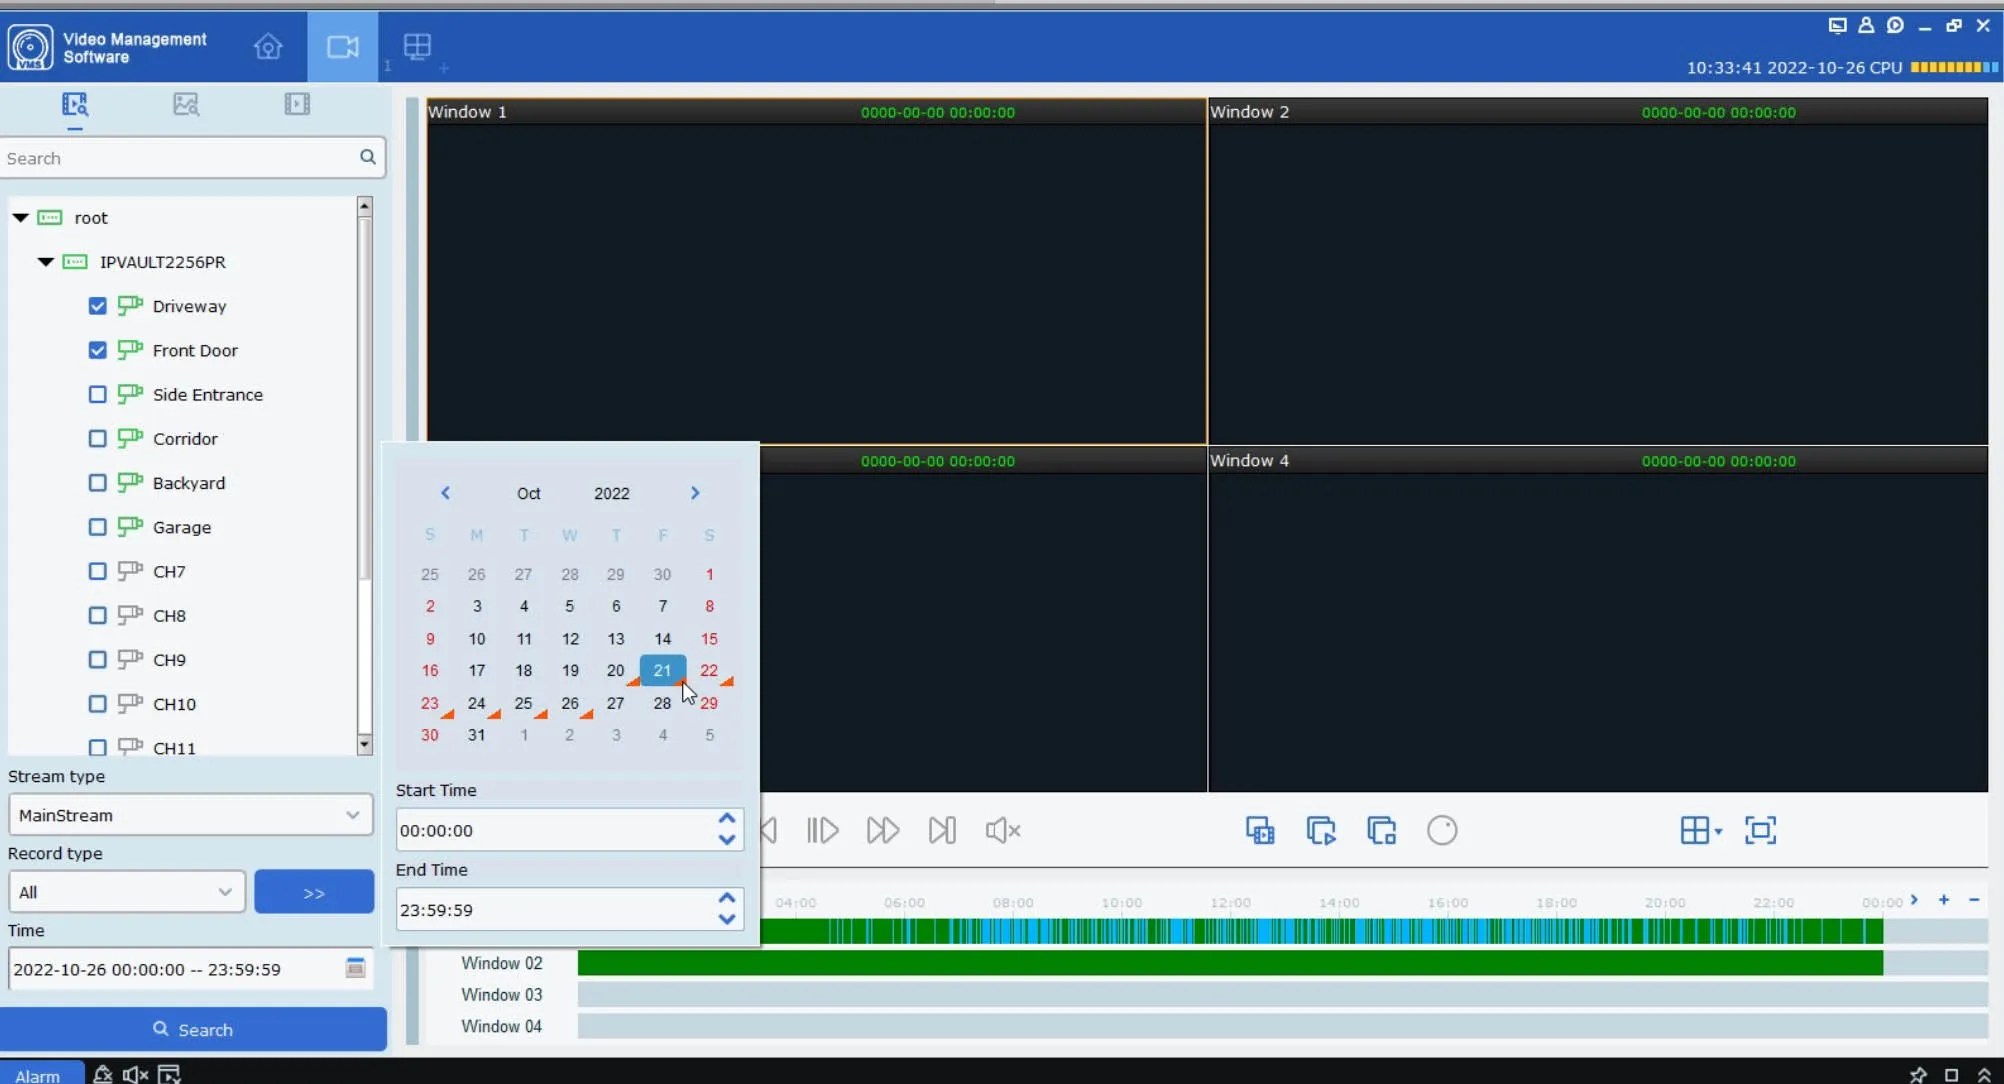2004x1084 pixels.
Task: Click next month arrow on calendar
Action: [x=695, y=493]
